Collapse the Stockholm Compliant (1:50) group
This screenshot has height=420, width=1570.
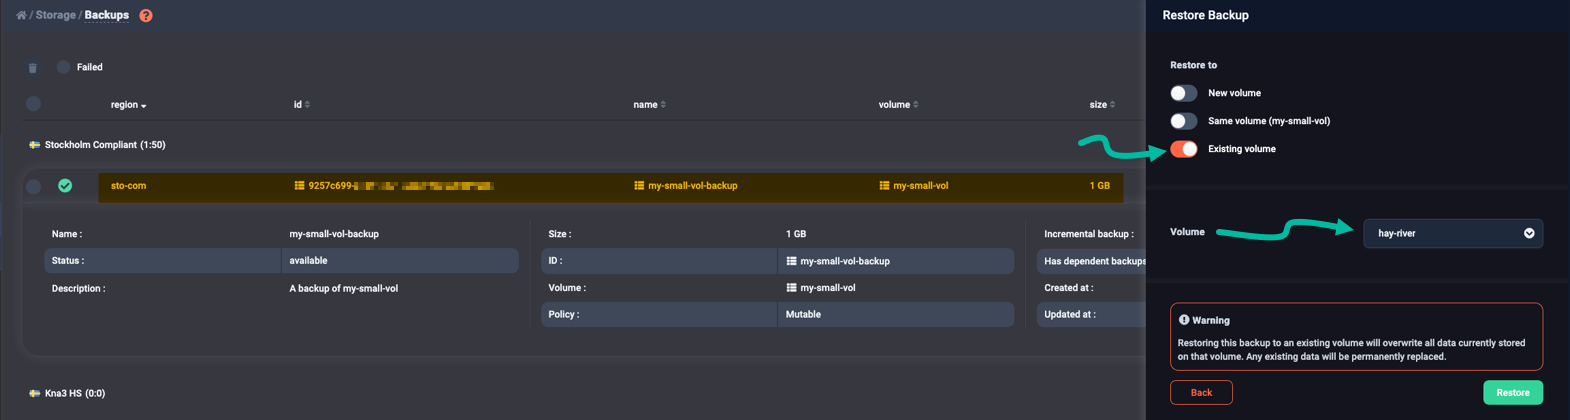(x=105, y=145)
